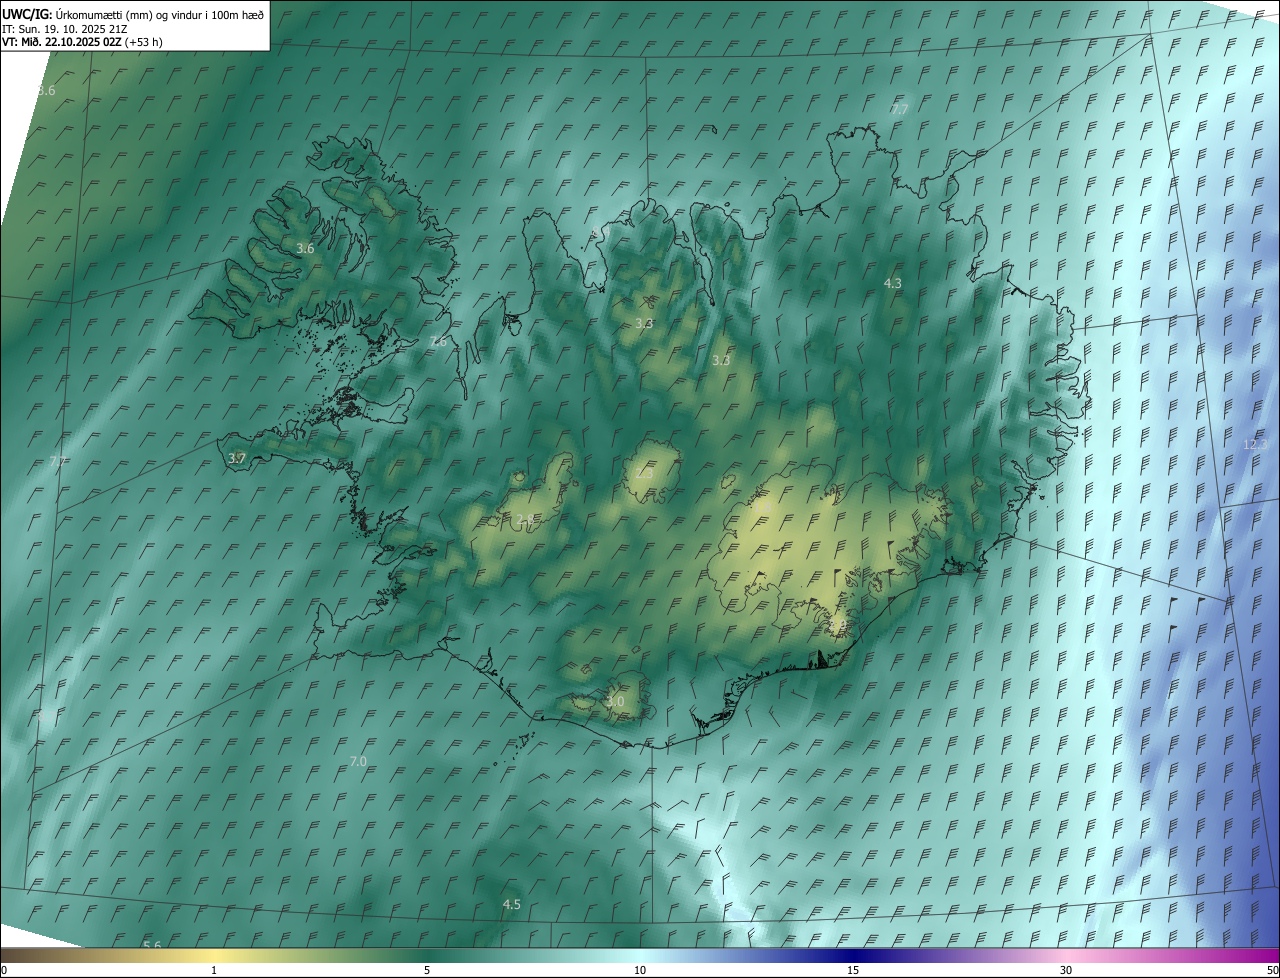Click the 1.8 value label on the large glacier
Viewport: 1280px width, 978px height.
[762, 508]
